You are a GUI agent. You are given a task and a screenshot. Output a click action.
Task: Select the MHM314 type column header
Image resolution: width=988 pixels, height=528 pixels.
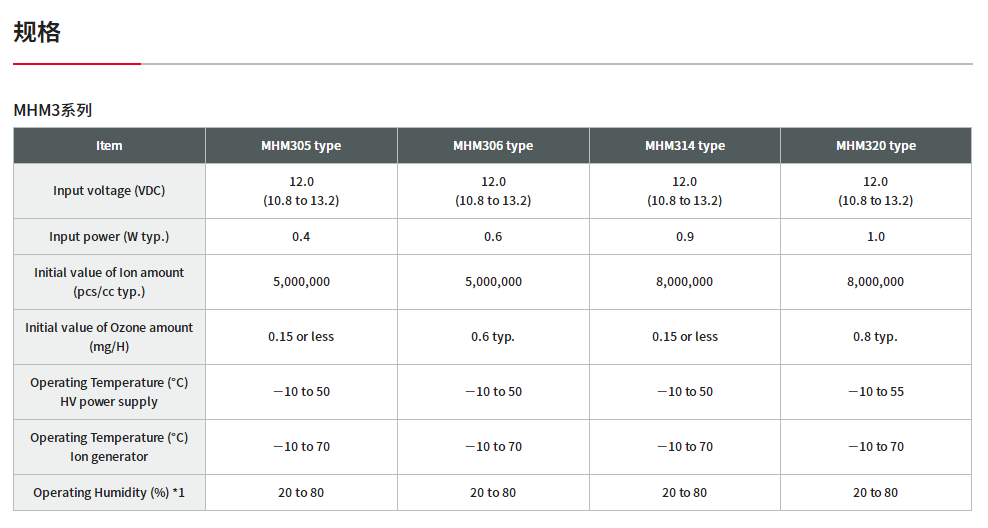(685, 146)
